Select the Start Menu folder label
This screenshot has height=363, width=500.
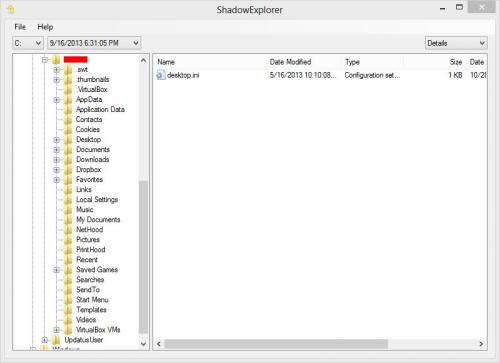(x=92, y=300)
